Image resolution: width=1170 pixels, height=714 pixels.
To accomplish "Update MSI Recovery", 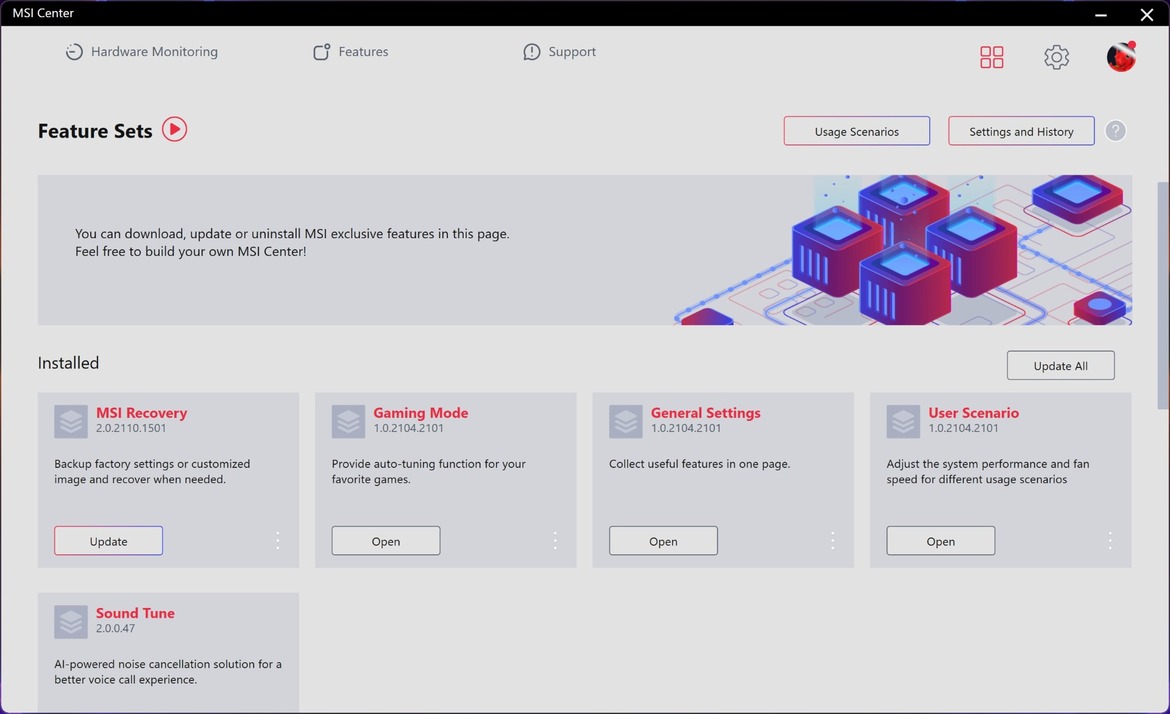I will 108,541.
